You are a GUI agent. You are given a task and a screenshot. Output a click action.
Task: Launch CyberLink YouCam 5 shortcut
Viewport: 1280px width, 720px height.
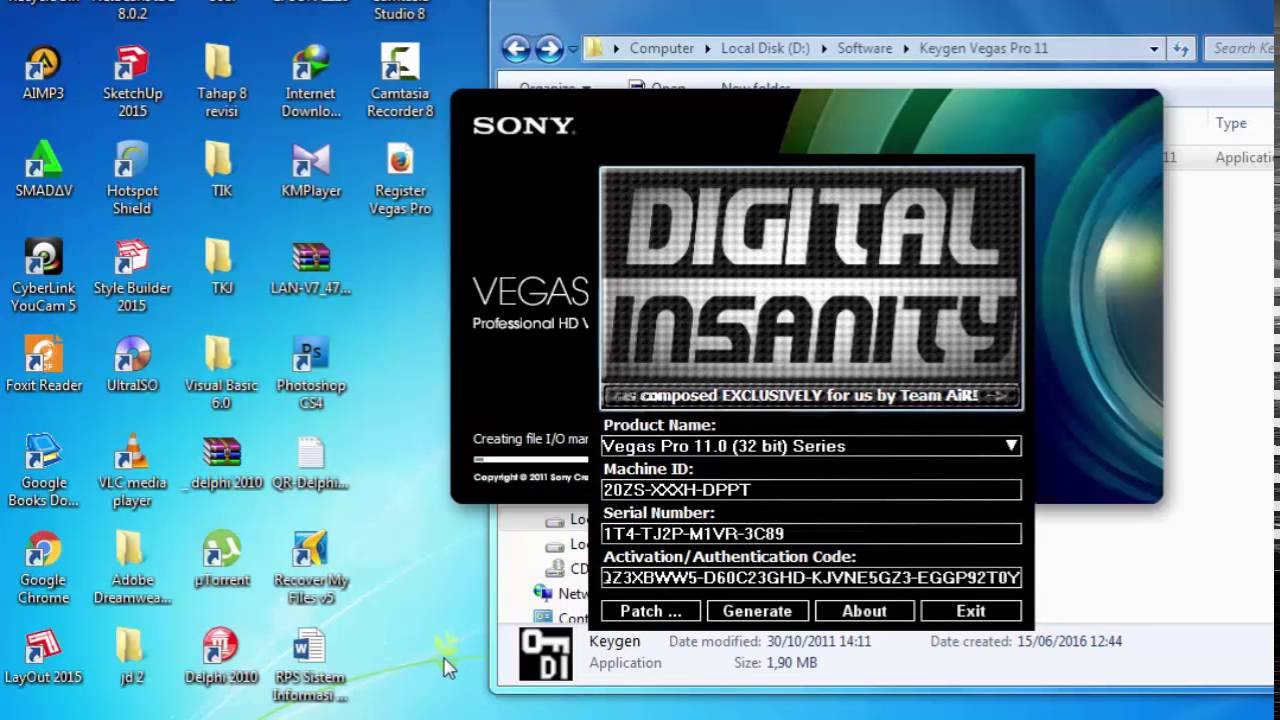click(x=43, y=276)
